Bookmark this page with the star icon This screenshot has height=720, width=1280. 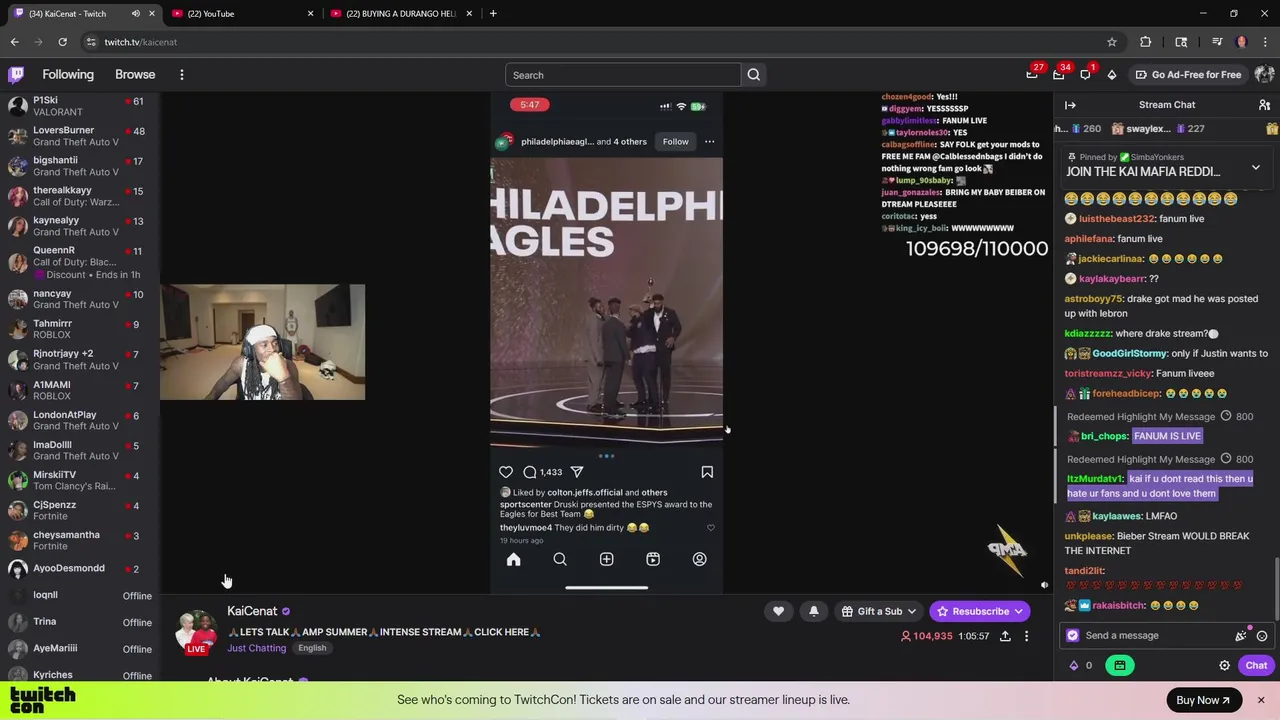[1111, 42]
